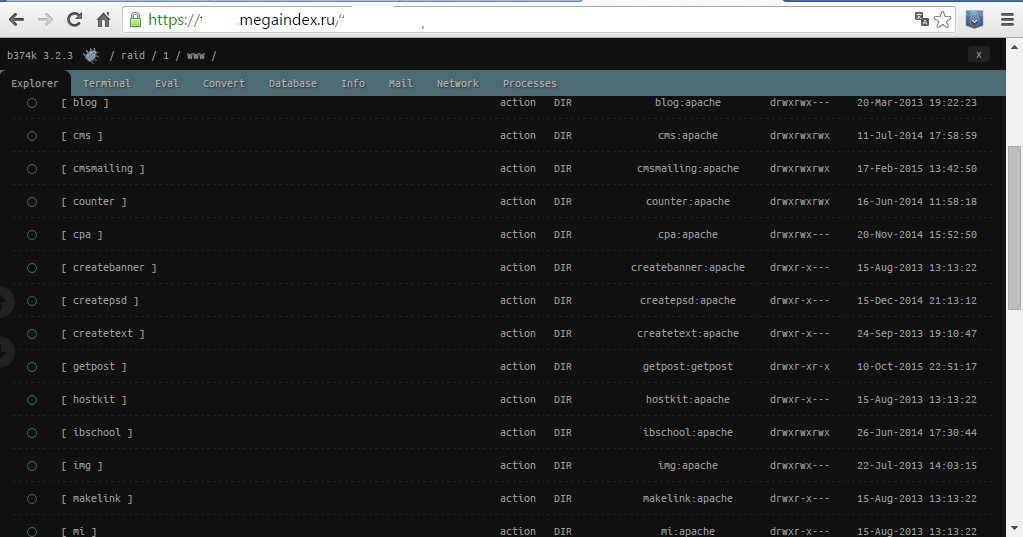Open action menu for createbanner

click(x=518, y=268)
